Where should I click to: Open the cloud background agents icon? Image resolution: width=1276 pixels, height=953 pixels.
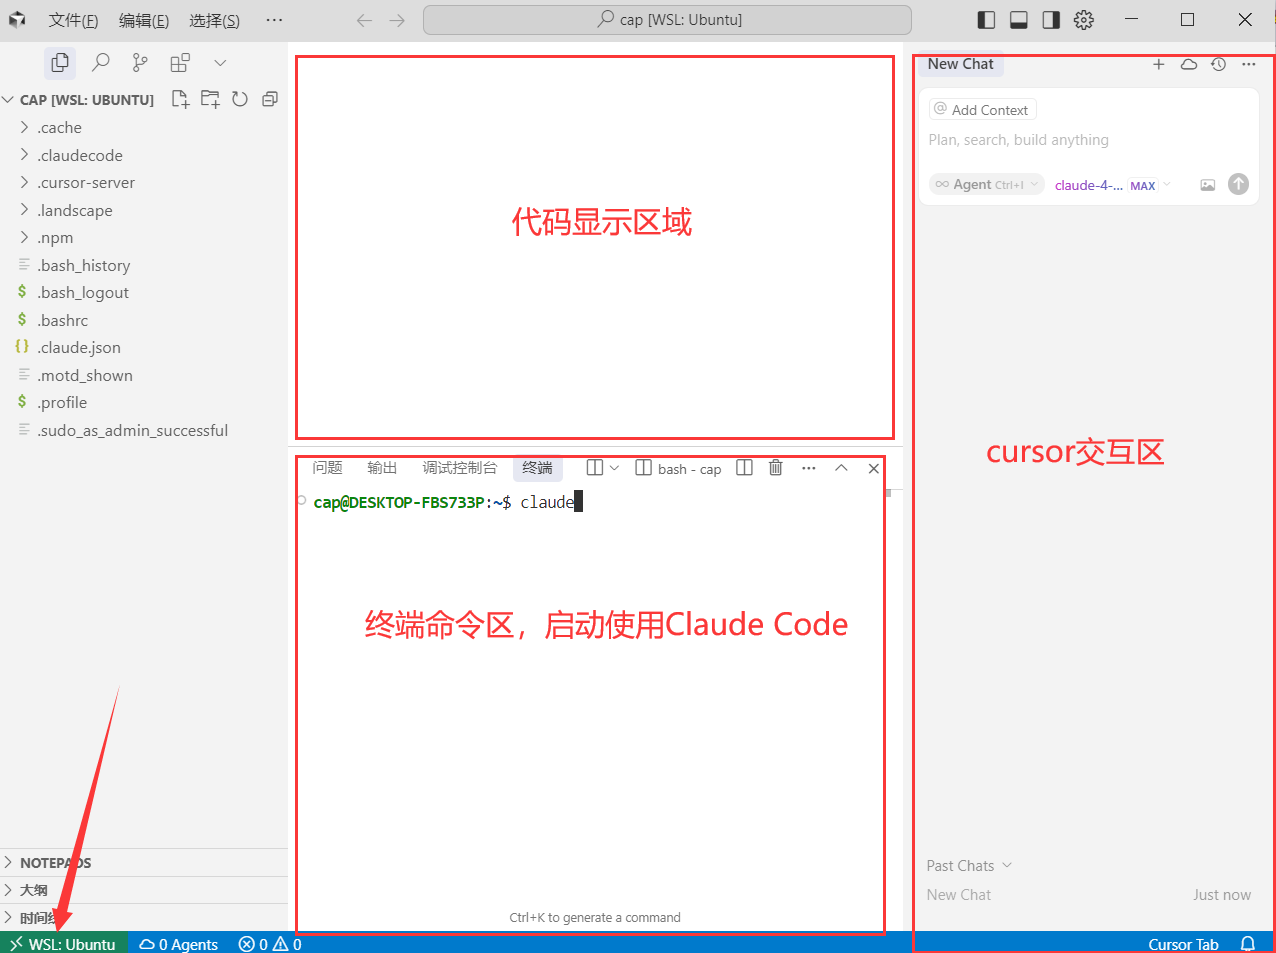coord(1189,64)
